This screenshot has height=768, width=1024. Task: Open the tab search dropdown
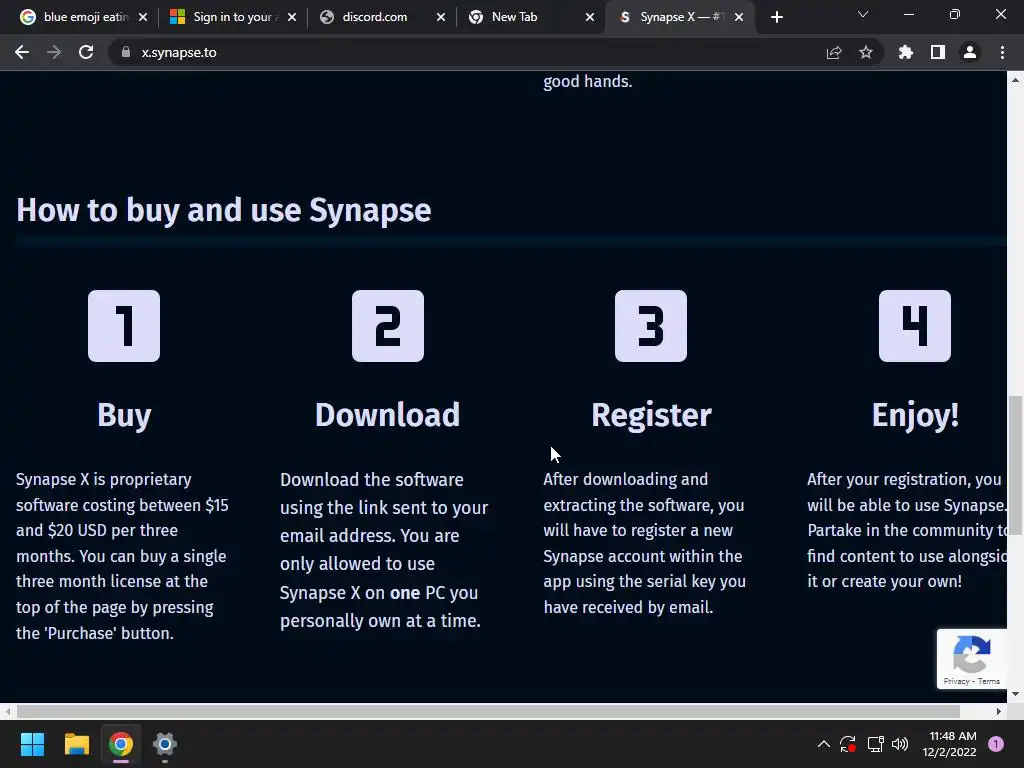tap(863, 14)
